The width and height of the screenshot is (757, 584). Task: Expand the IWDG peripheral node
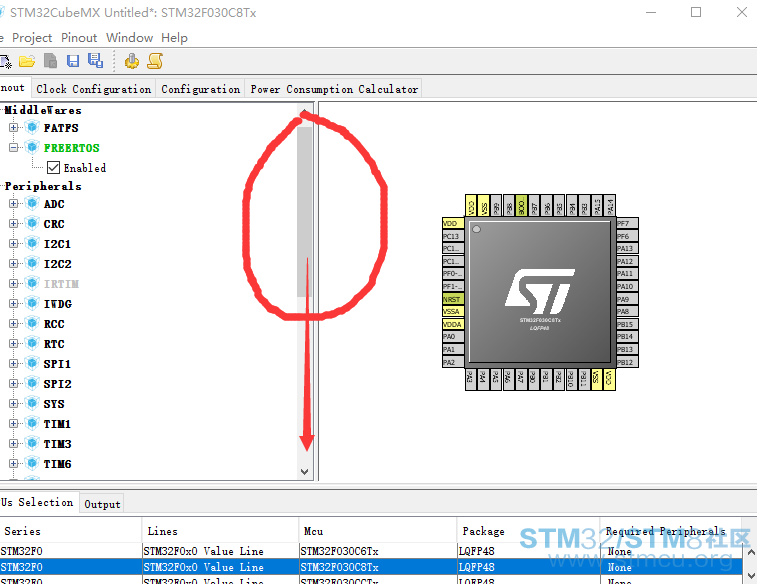pyautogui.click(x=14, y=304)
